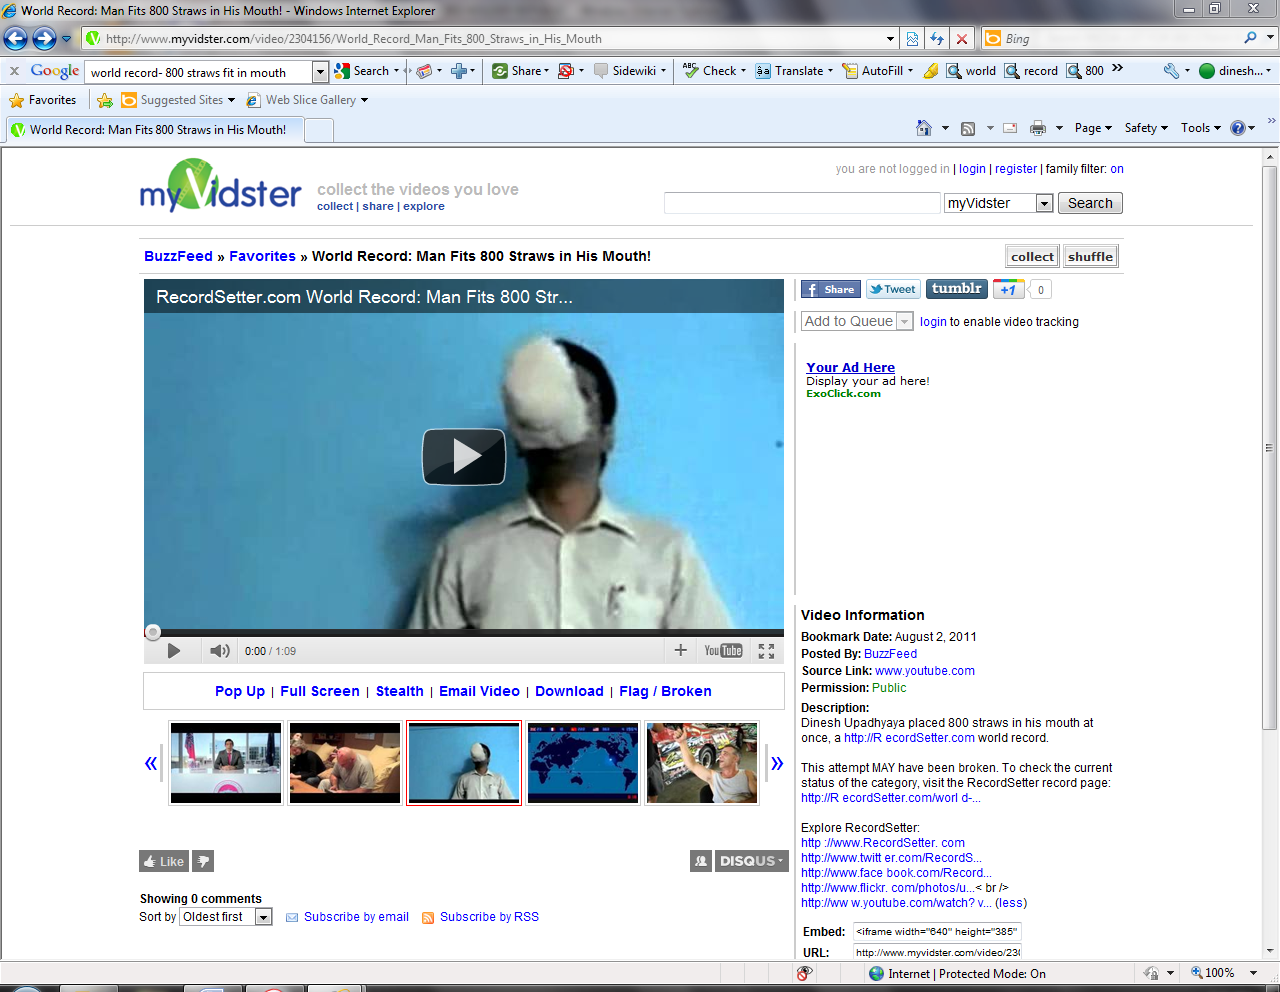Viewport: 1280px width, 992px height.
Task: Open Suggested Sites link
Action: 178,100
